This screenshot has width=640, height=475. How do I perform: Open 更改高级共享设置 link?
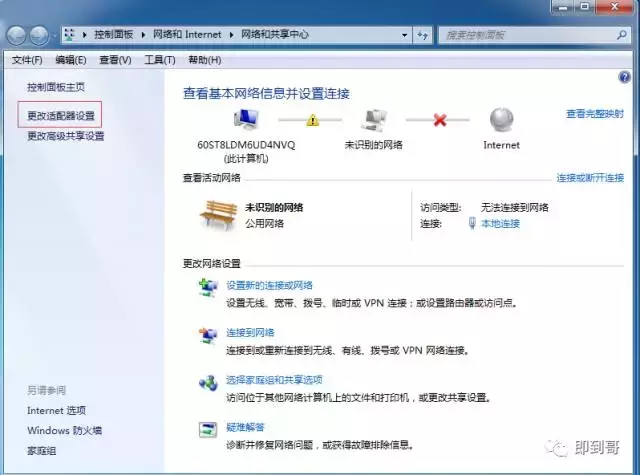(66, 136)
